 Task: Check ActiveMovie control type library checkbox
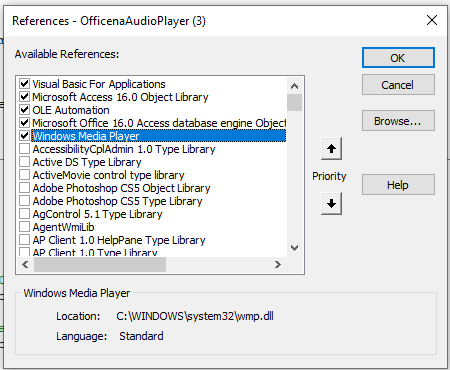[24, 175]
